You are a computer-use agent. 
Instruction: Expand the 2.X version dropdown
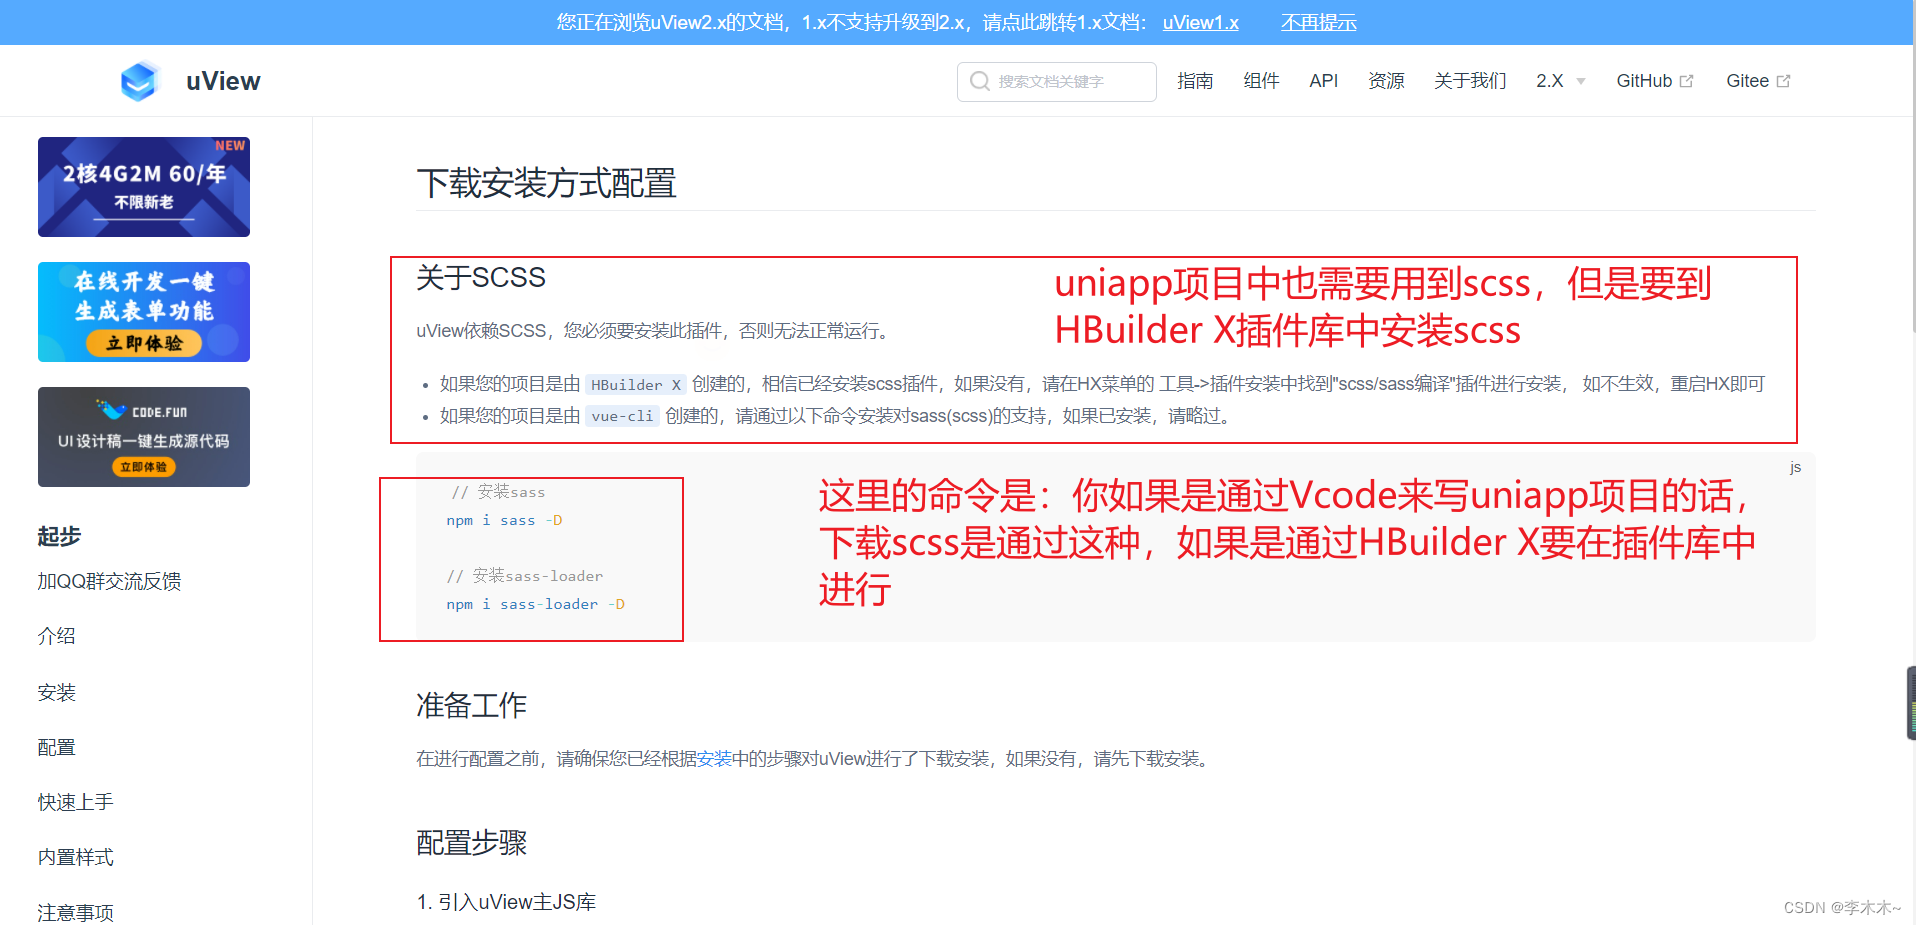pyautogui.click(x=1561, y=81)
